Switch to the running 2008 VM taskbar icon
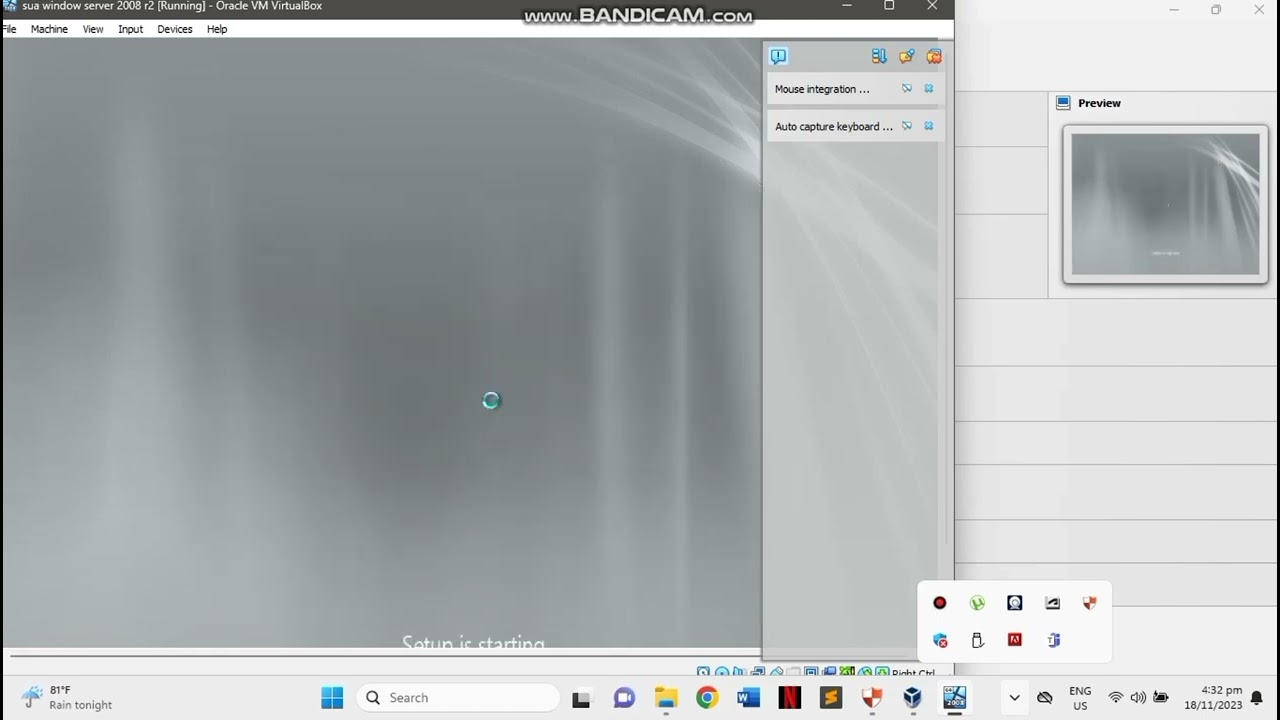 point(955,697)
